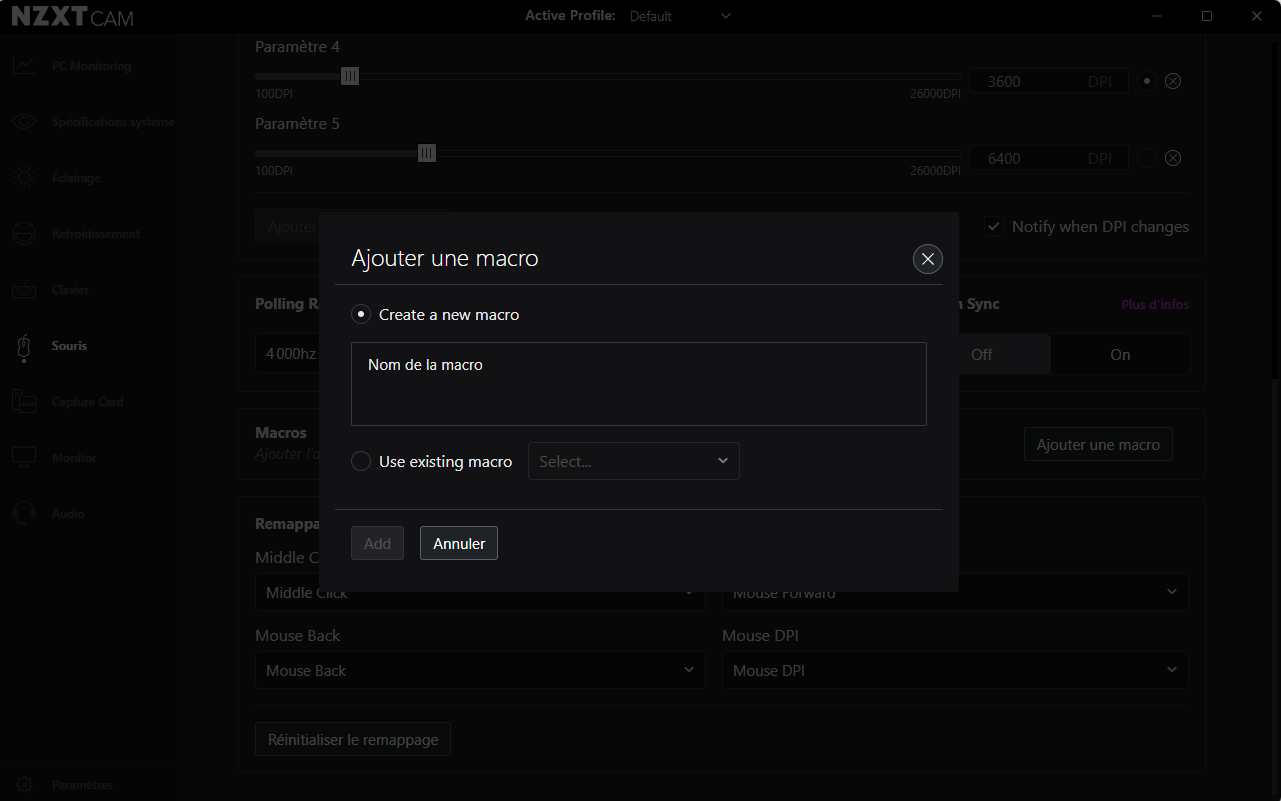Open the Select... macro dropdown
Image resolution: width=1281 pixels, height=801 pixels.
click(633, 461)
